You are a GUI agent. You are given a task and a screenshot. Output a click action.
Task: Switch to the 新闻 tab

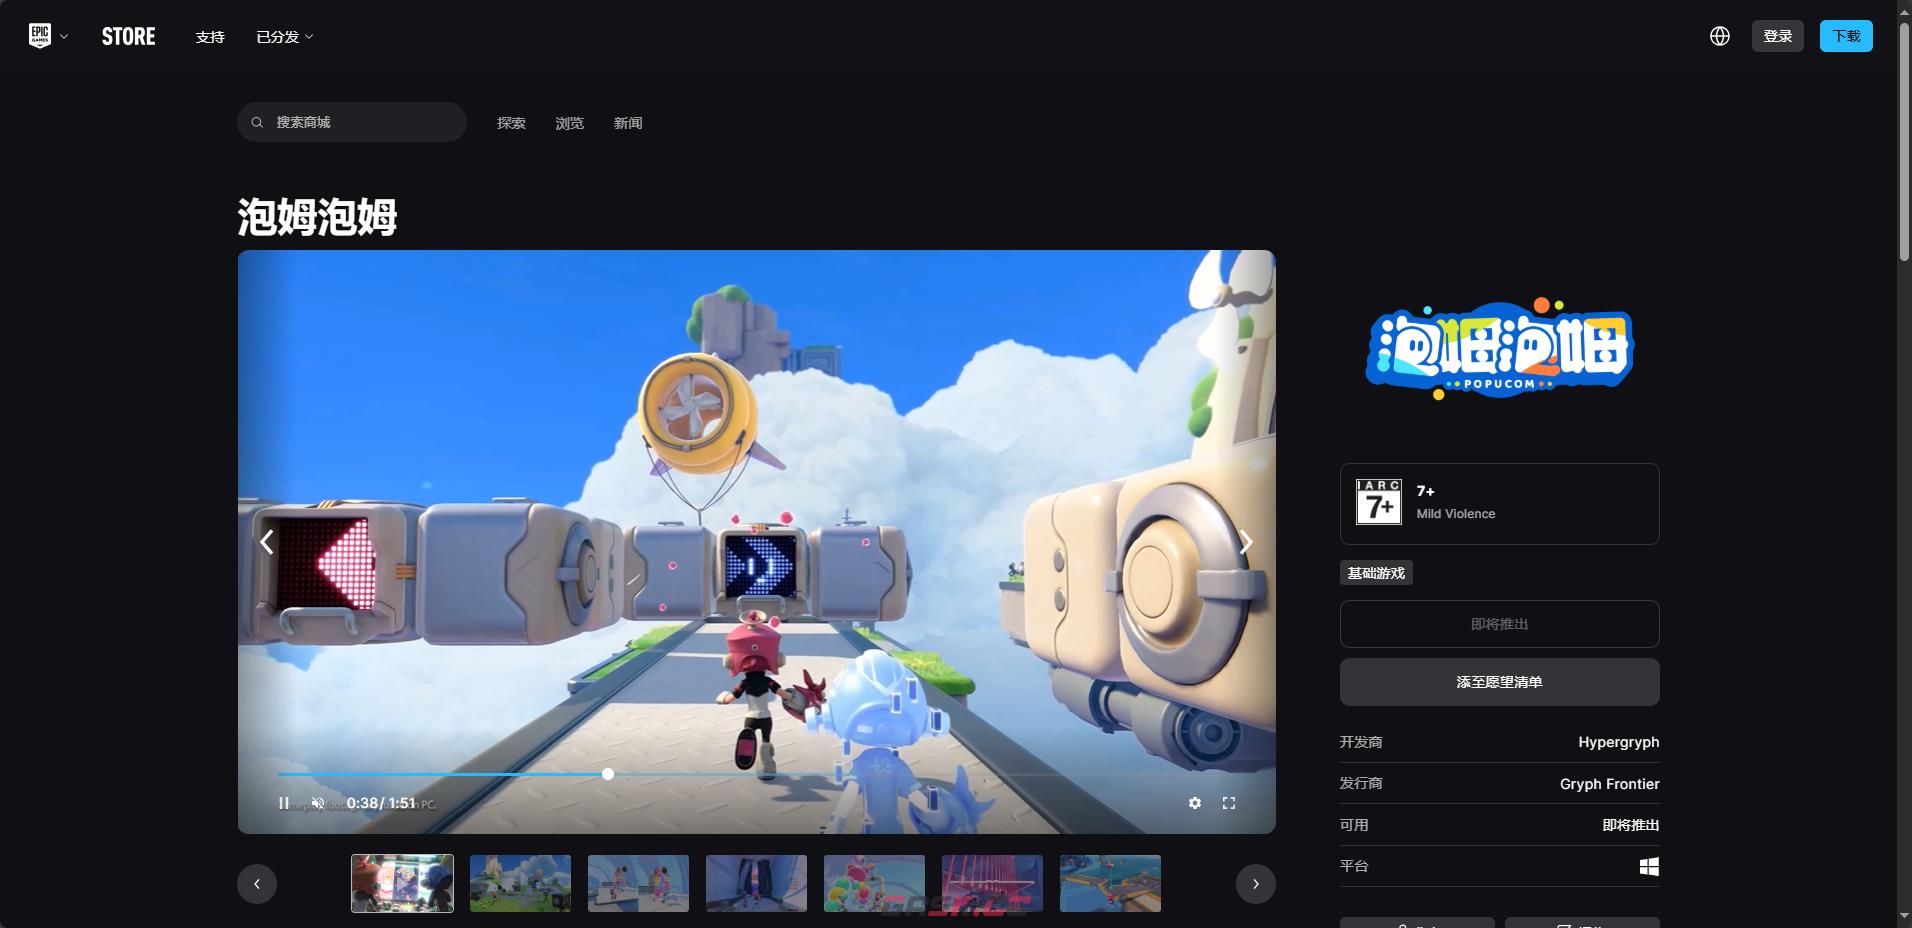(x=628, y=123)
